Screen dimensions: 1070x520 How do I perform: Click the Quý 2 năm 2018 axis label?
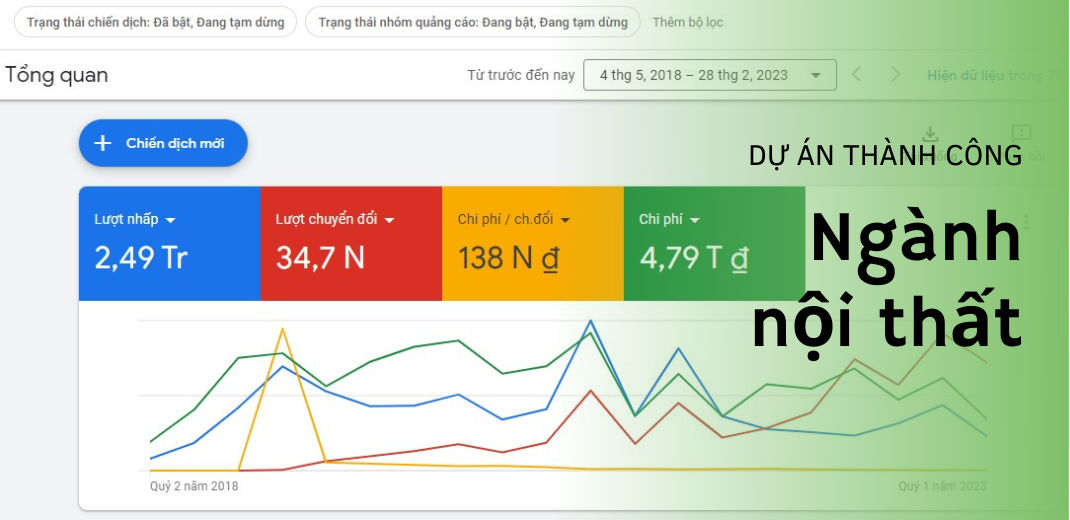pyautogui.click(x=194, y=486)
